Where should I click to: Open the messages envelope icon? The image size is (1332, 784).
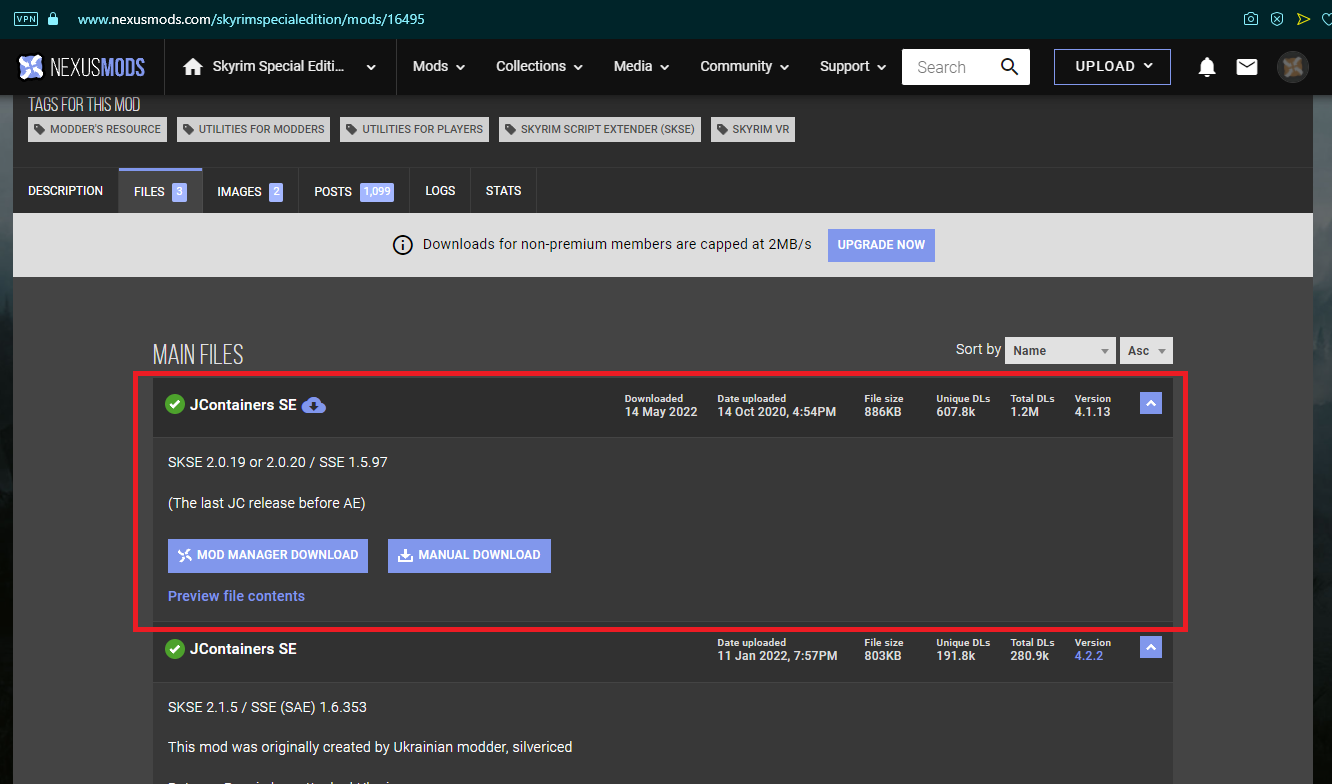pyautogui.click(x=1247, y=67)
